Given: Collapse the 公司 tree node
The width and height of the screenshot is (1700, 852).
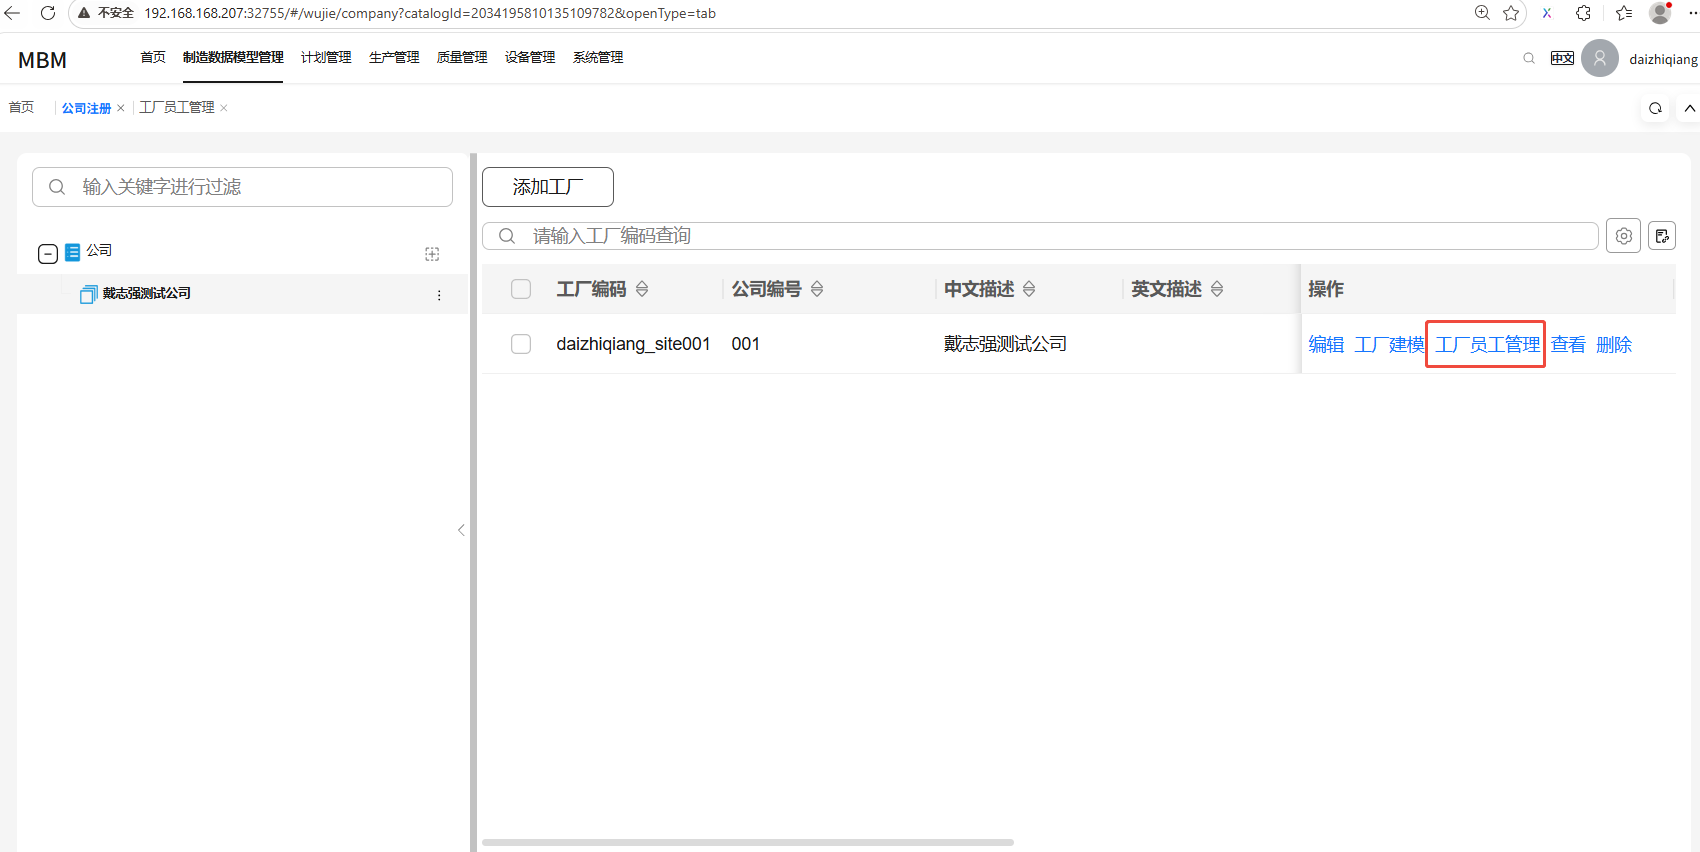Looking at the screenshot, I should pyautogui.click(x=47, y=253).
